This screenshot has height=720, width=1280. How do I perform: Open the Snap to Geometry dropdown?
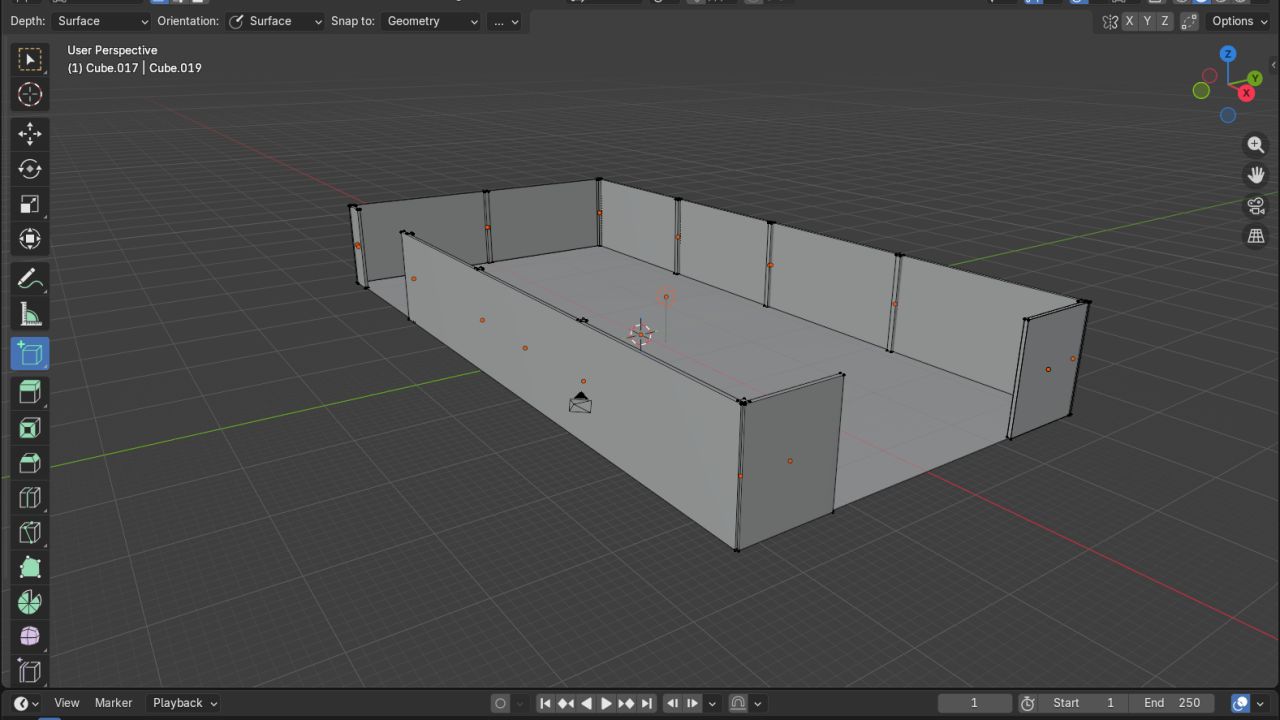(430, 21)
